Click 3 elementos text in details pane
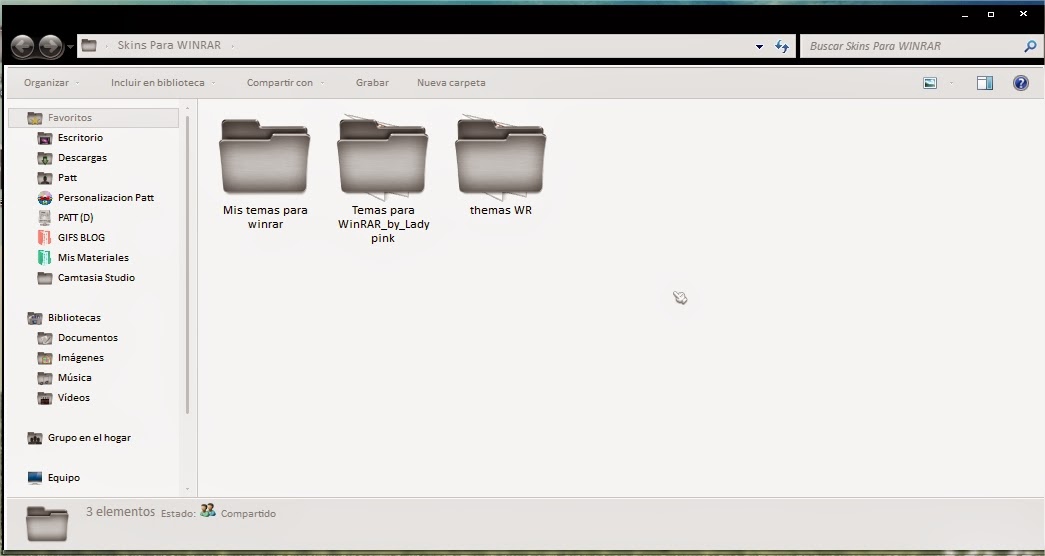 point(121,511)
